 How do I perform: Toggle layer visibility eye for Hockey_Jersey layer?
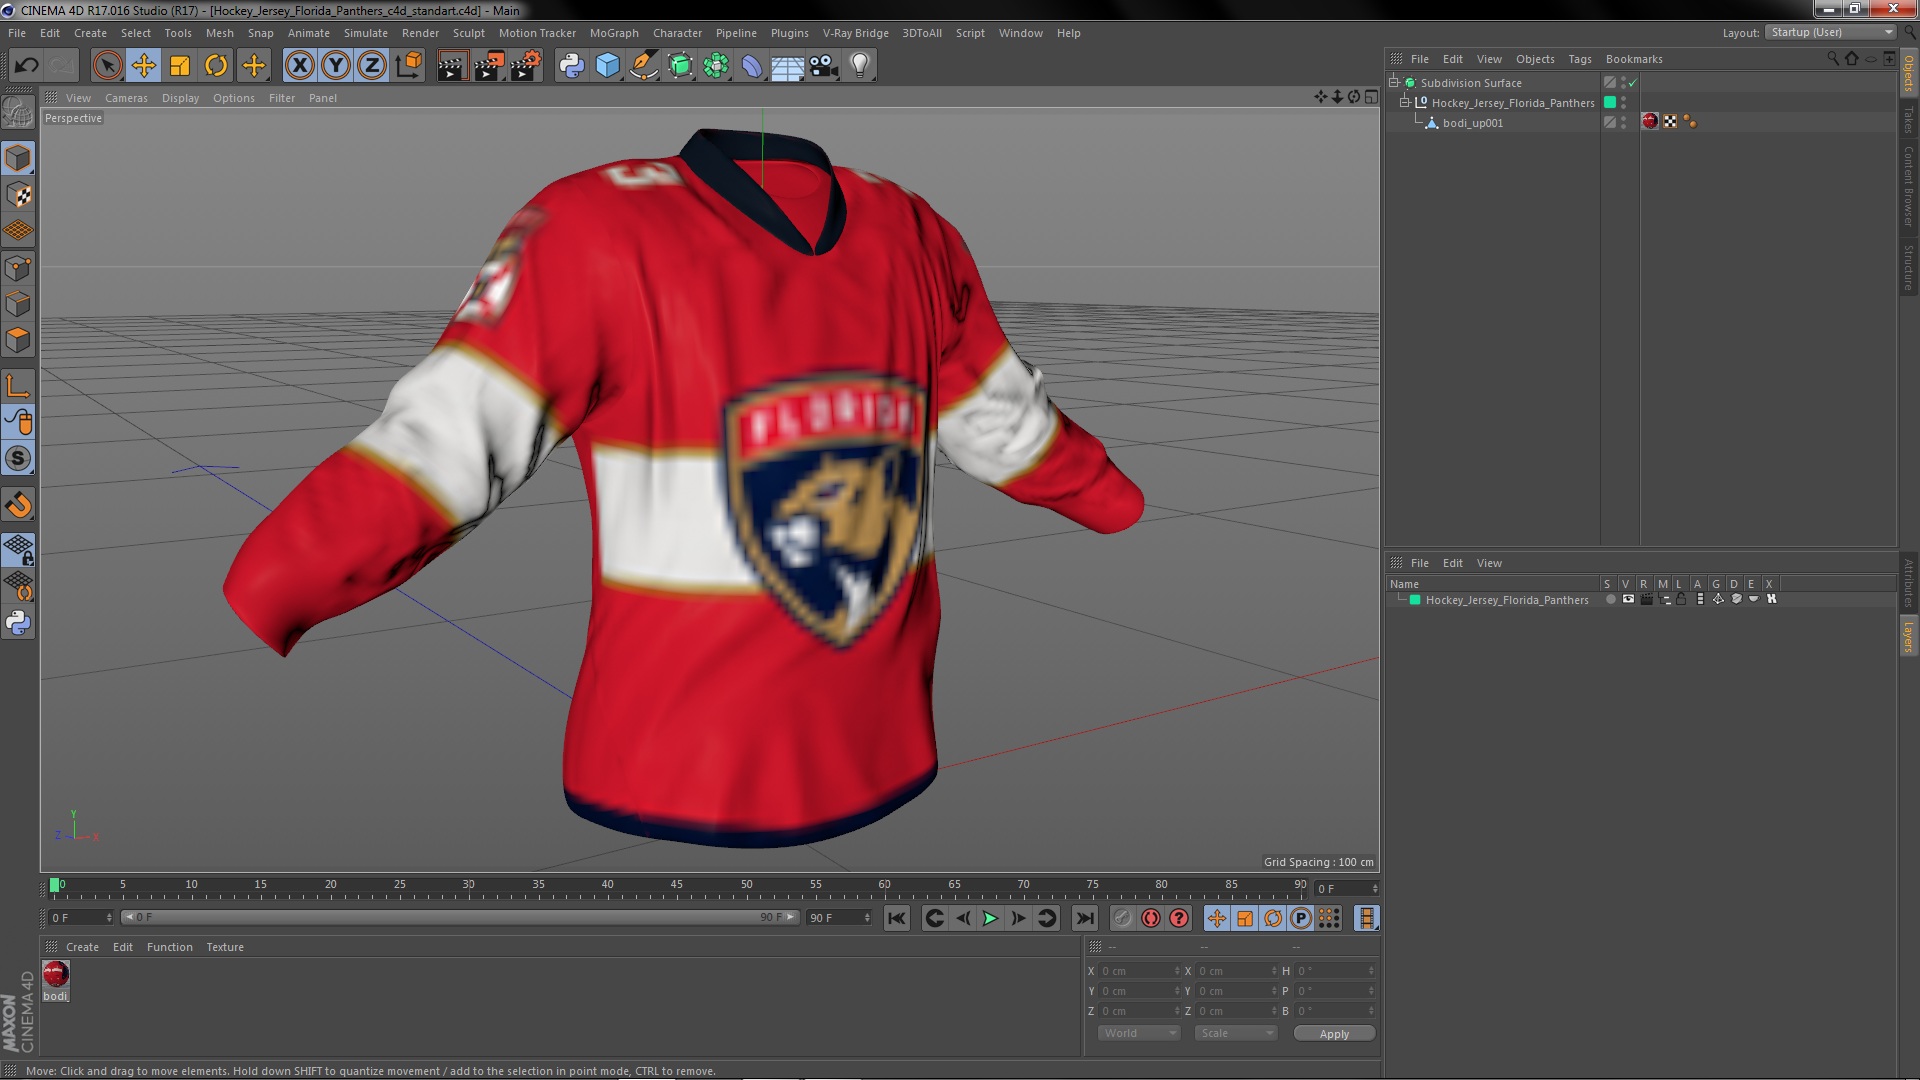coord(1628,599)
